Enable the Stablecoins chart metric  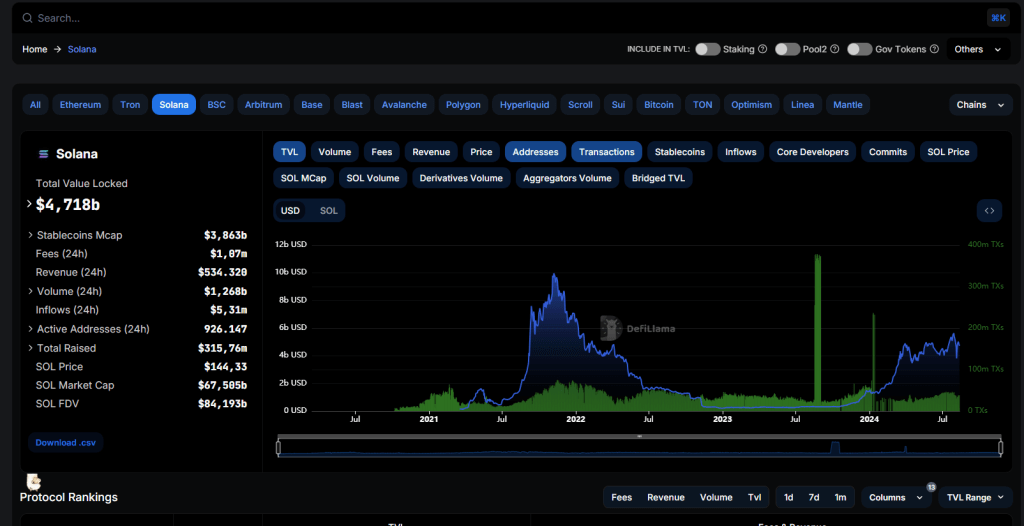[680, 152]
